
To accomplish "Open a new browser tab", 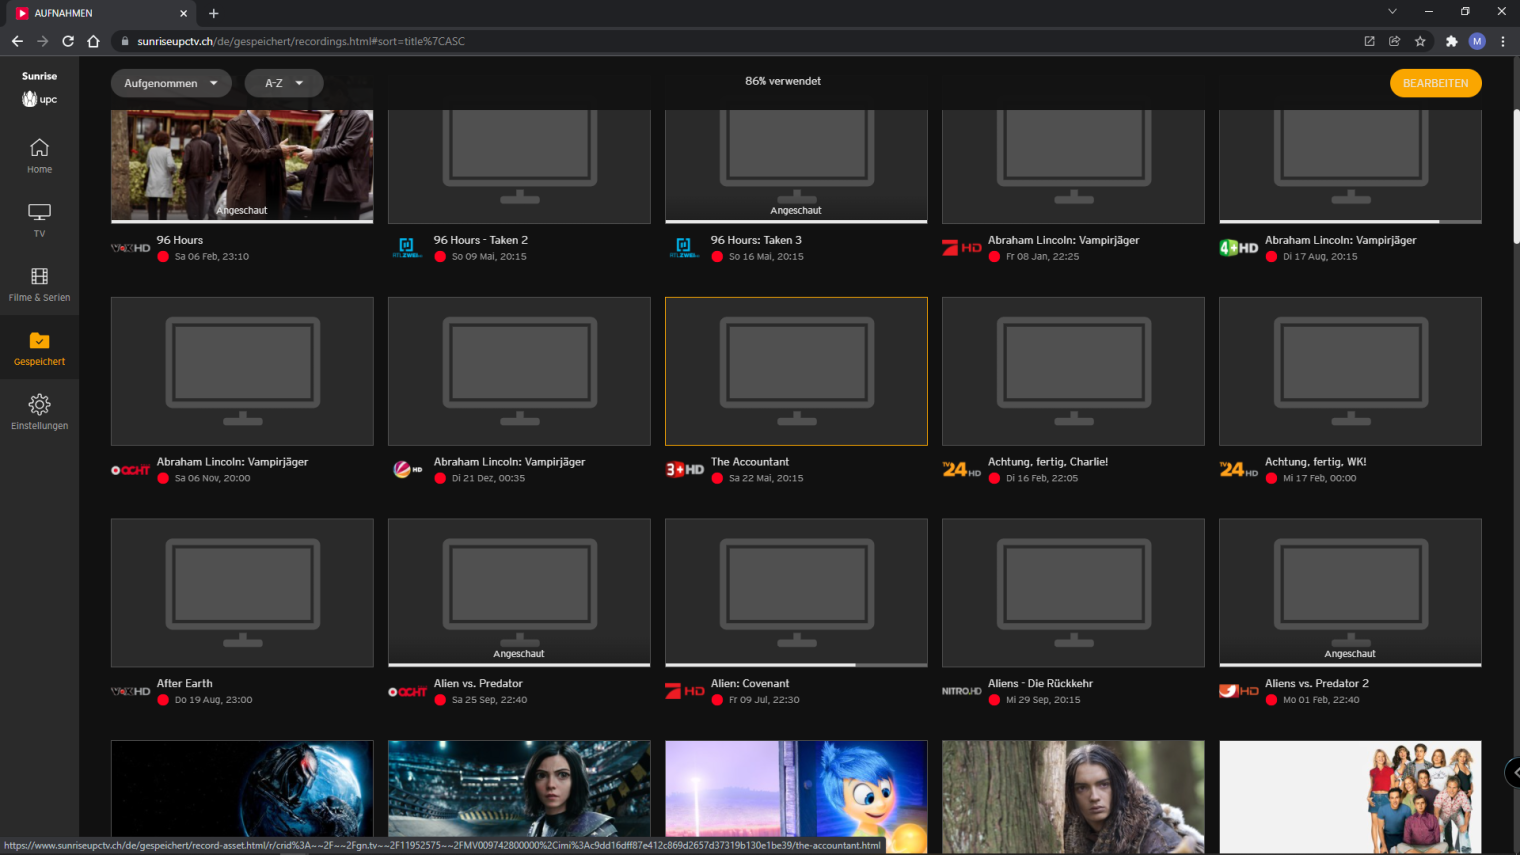I will [x=214, y=13].
